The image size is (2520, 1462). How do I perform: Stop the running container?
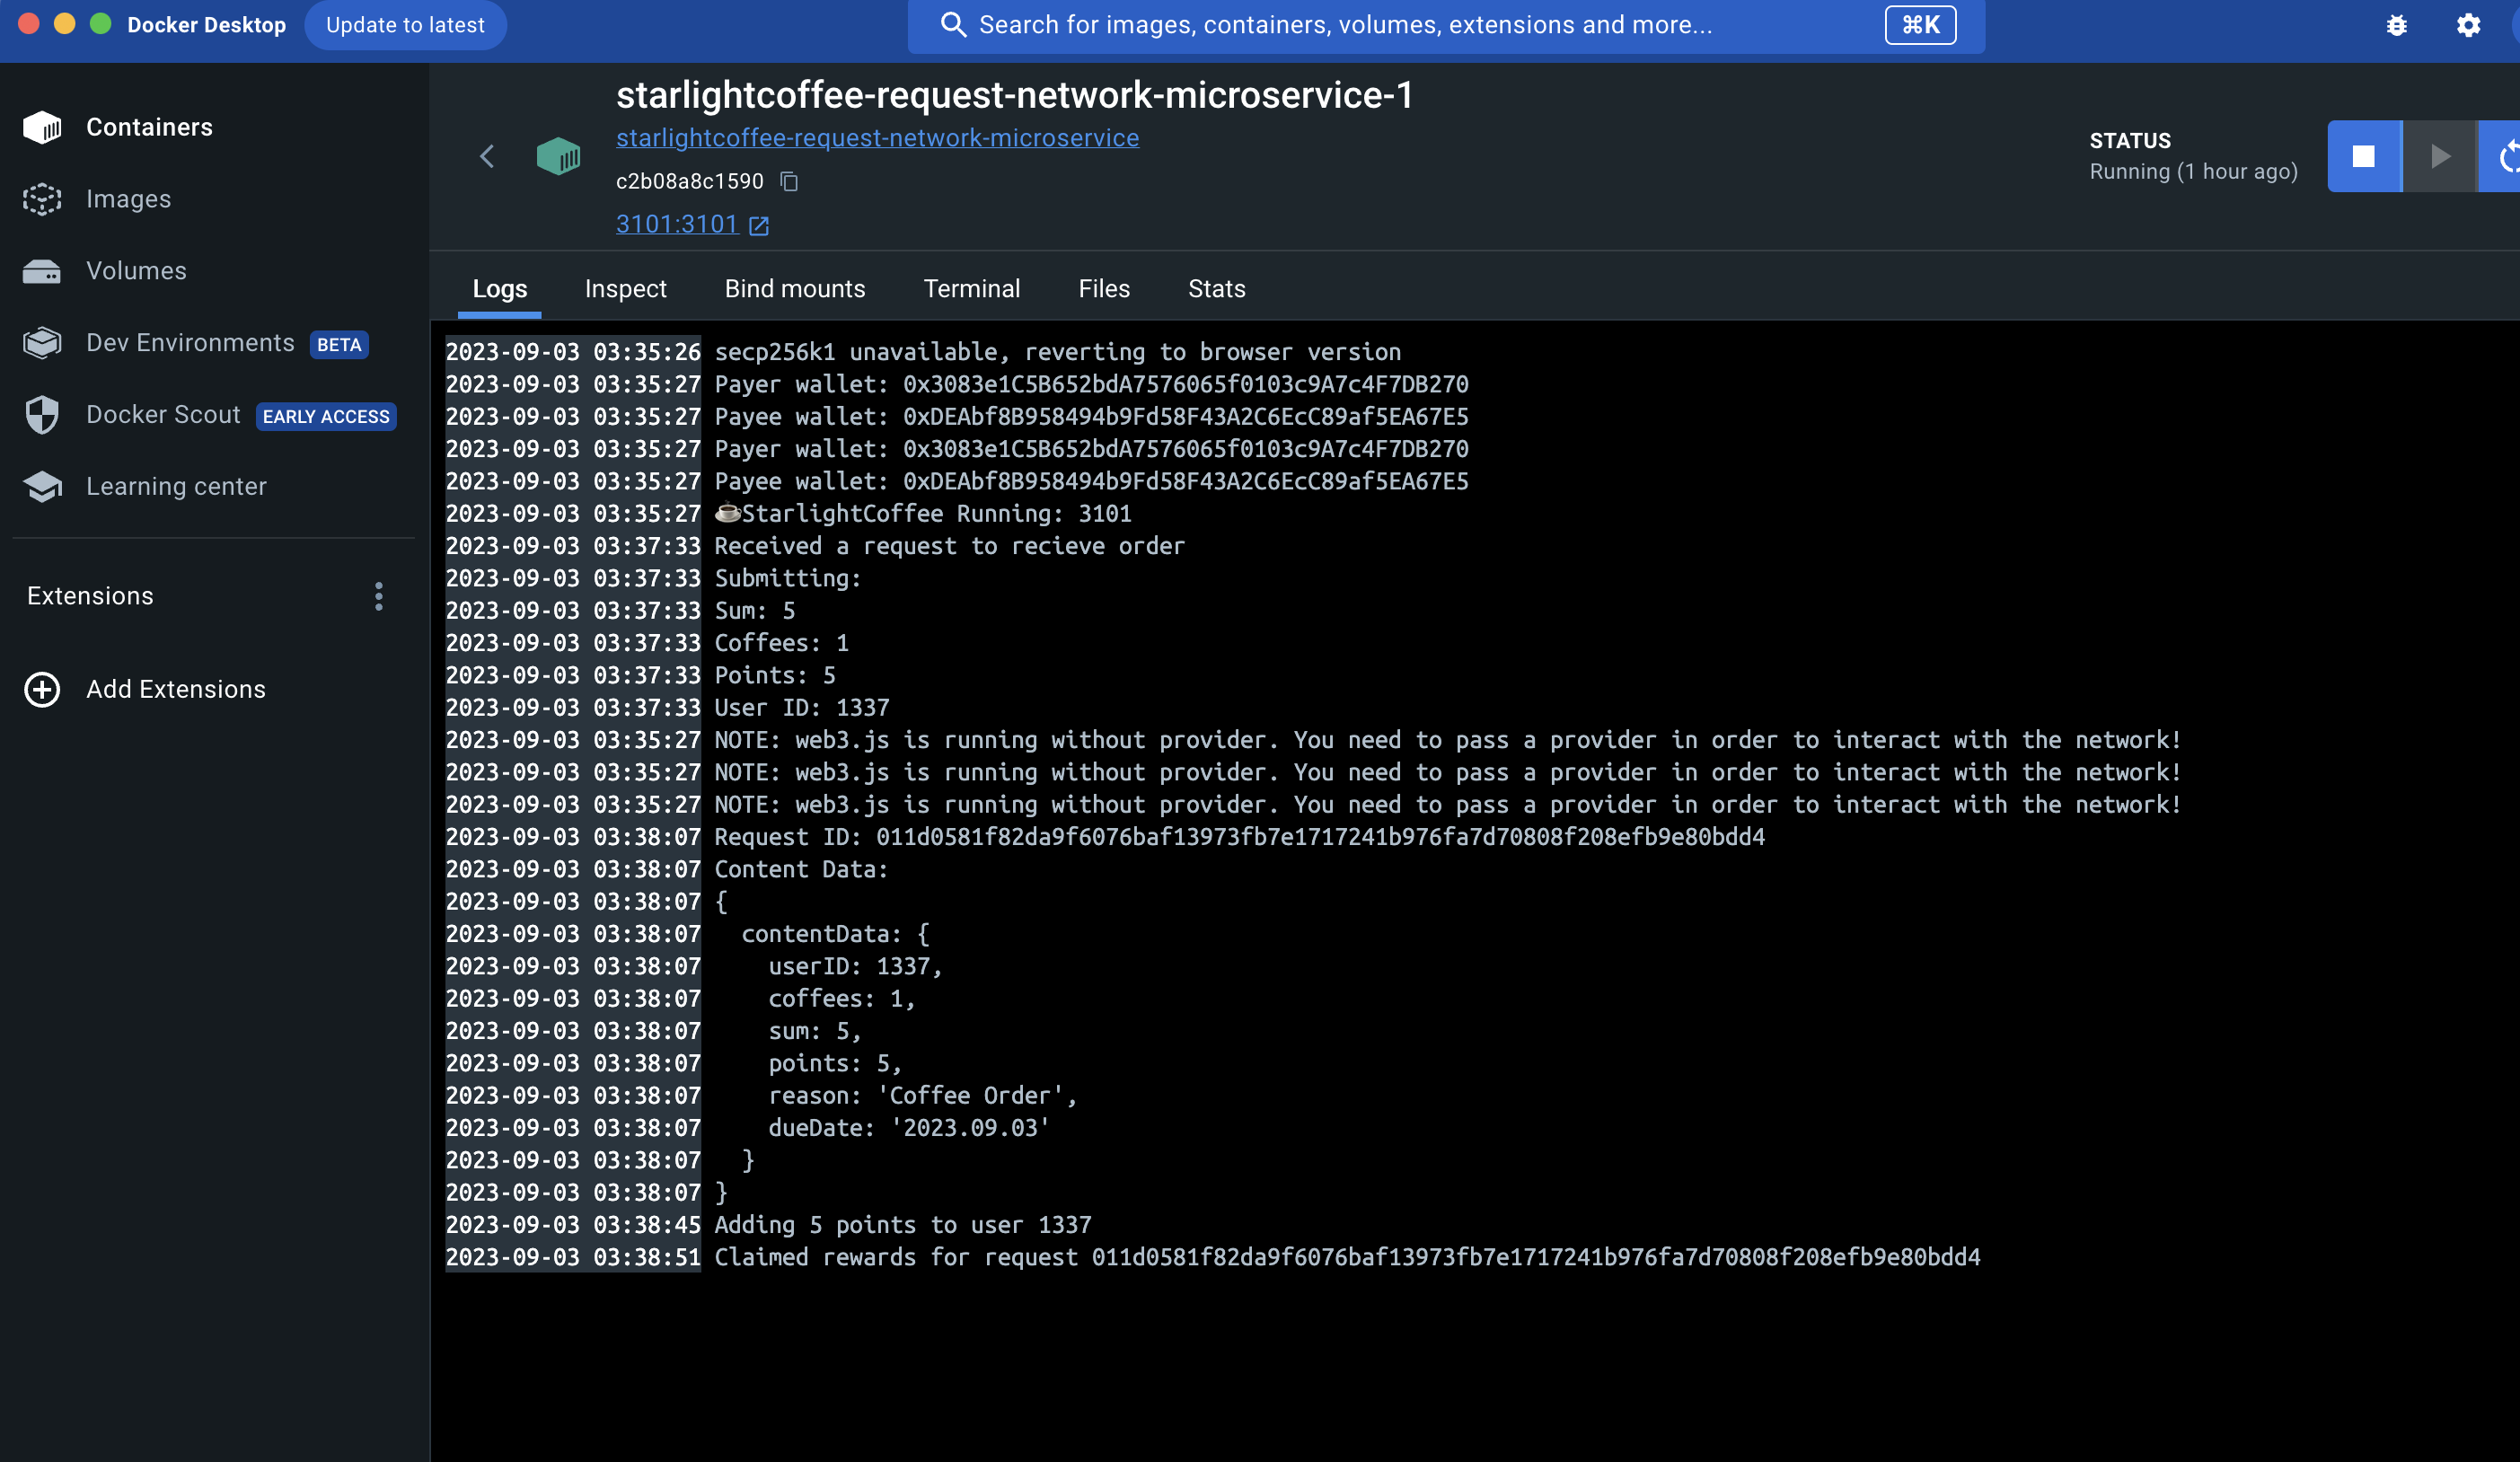point(2363,157)
